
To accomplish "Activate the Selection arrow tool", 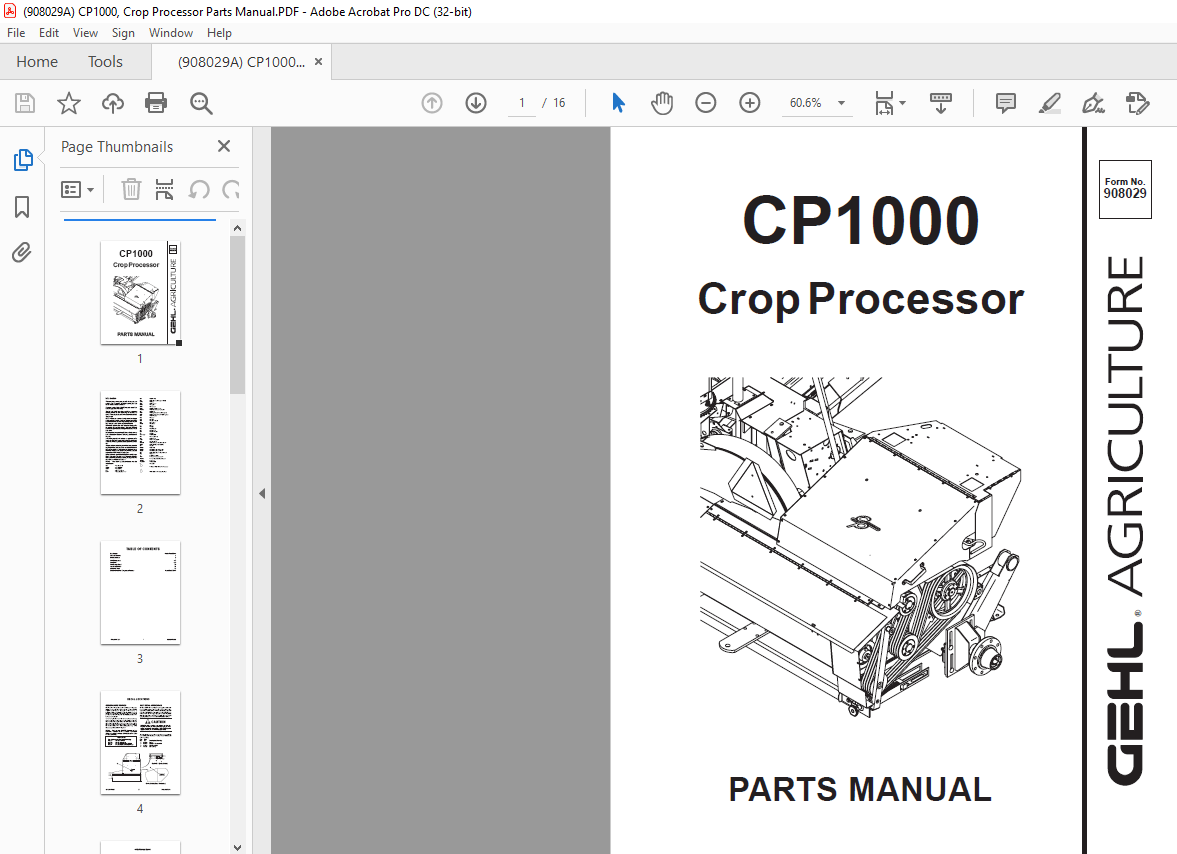I will (619, 103).
